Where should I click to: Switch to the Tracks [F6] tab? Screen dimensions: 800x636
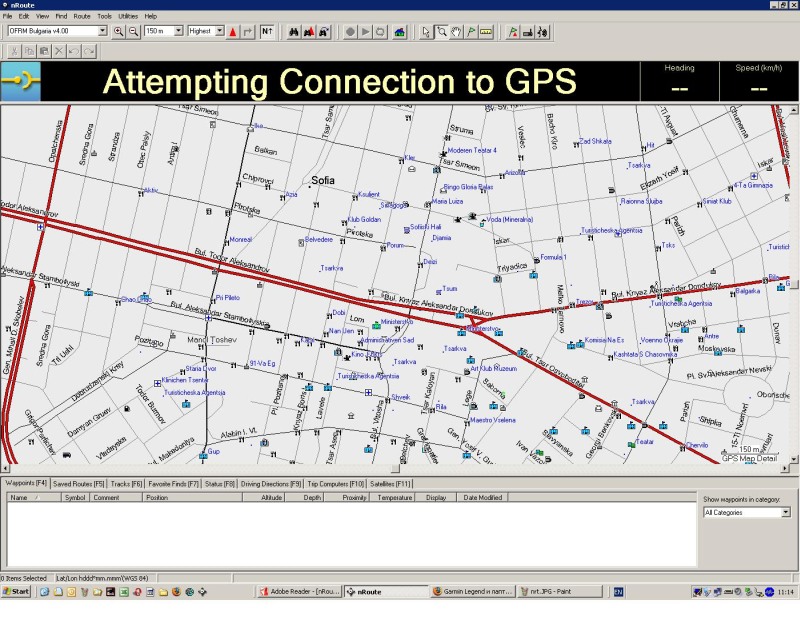(126, 484)
